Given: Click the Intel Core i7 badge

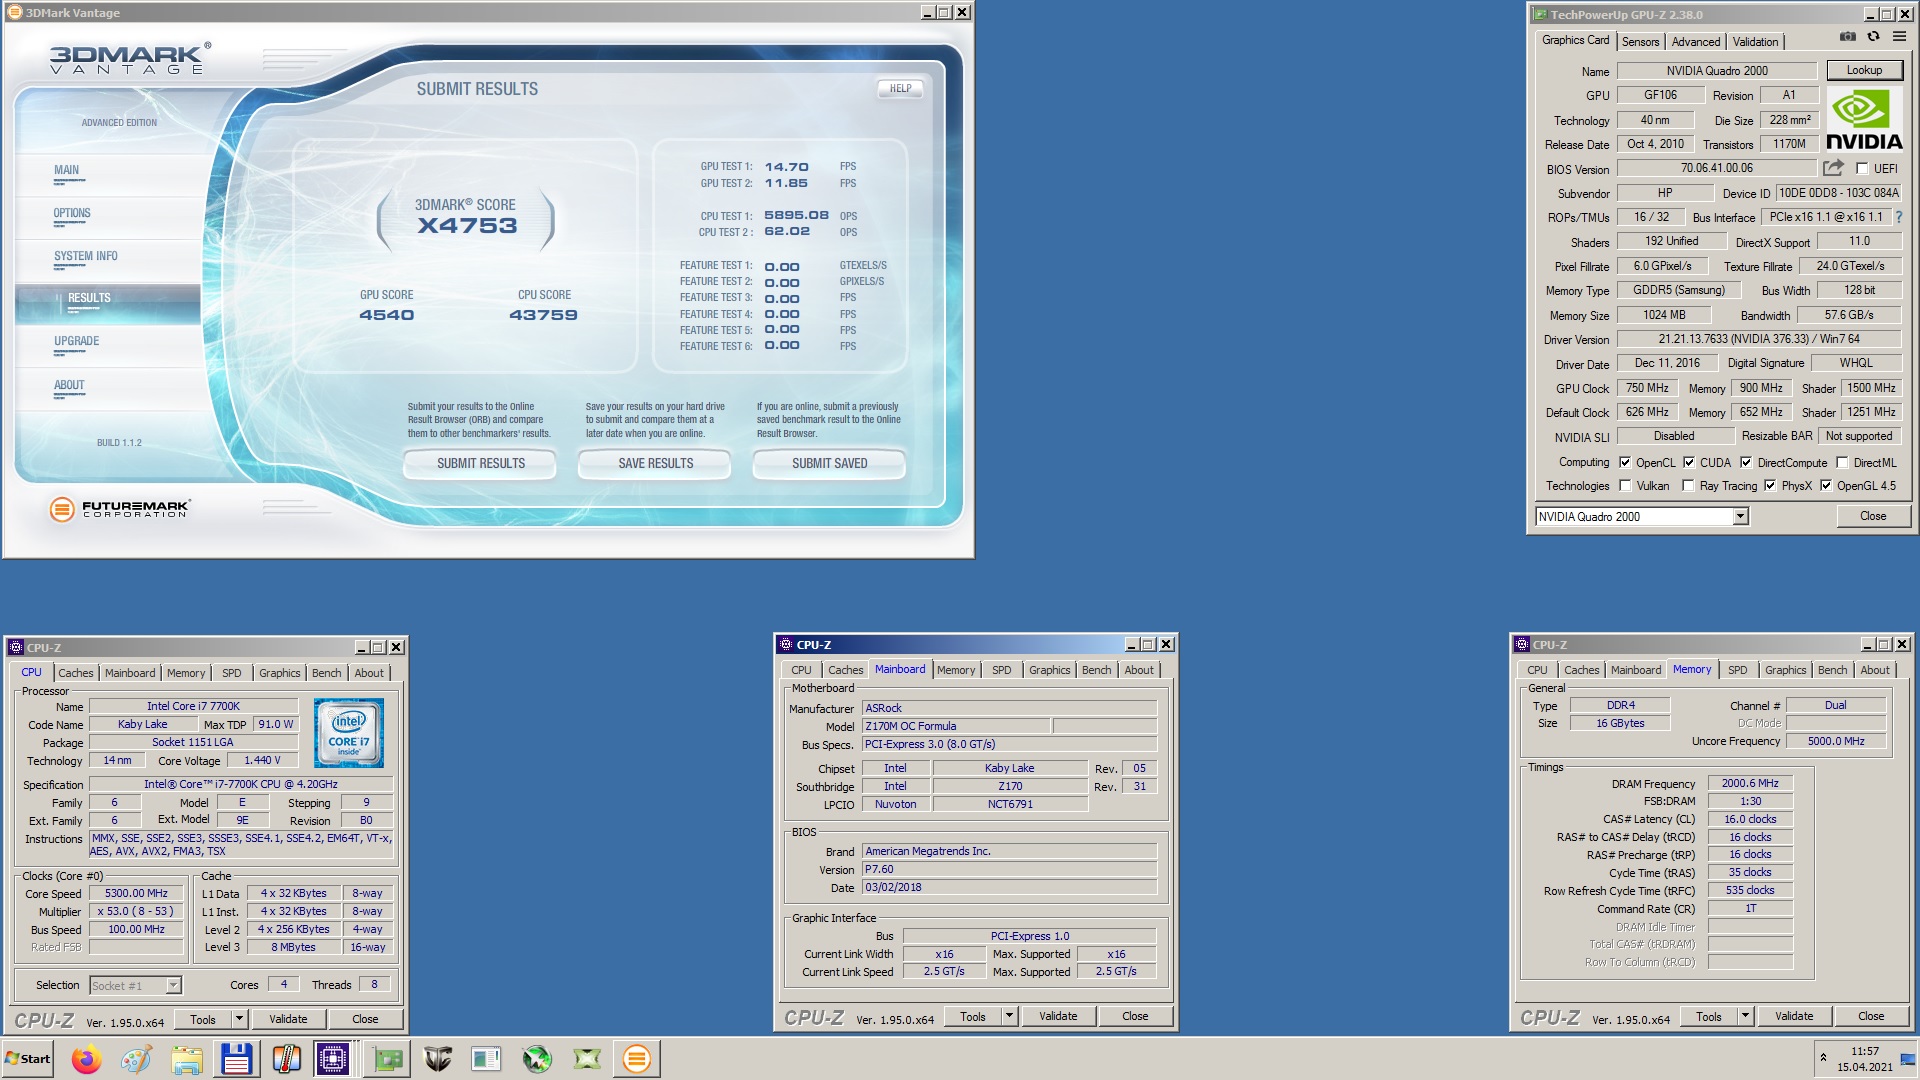Looking at the screenshot, I should coord(349,733).
